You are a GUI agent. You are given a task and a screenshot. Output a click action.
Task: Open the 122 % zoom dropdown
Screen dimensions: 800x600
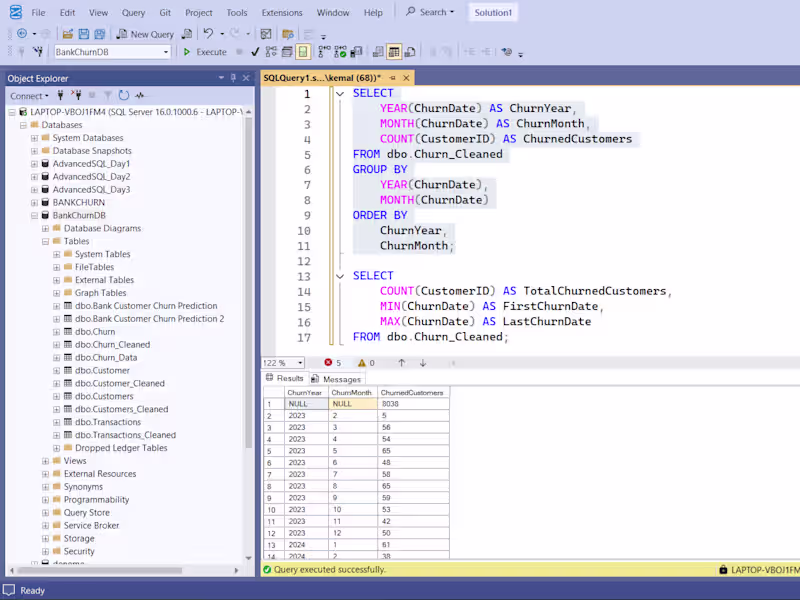point(300,363)
